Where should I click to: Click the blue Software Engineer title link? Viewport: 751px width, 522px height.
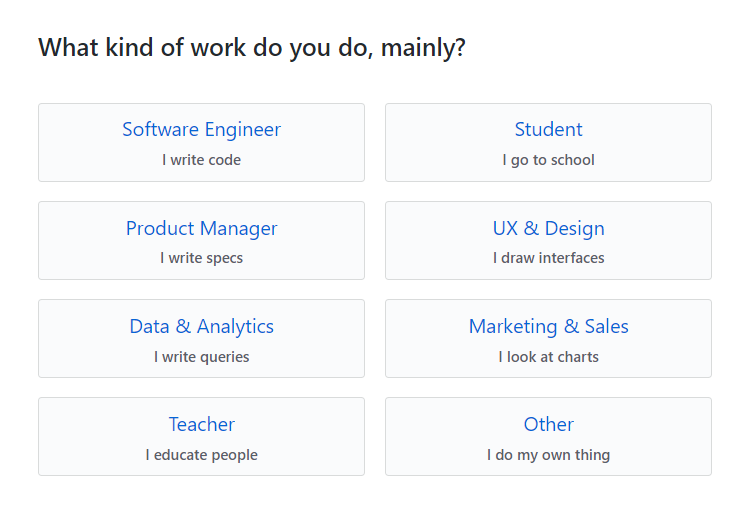click(201, 129)
